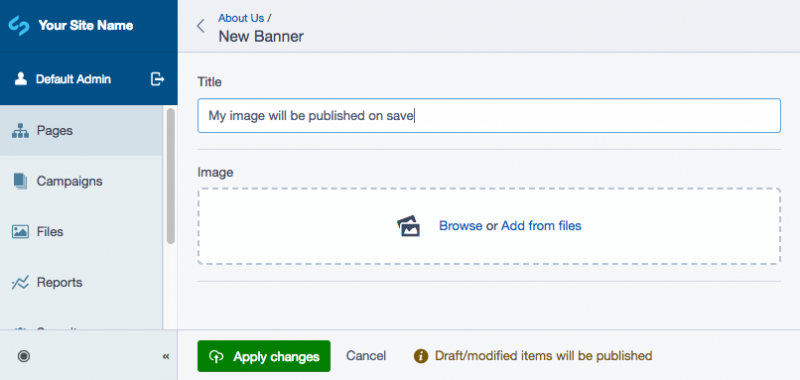Open Your Site Name link
Viewport: 800px width, 380px height.
click(86, 26)
